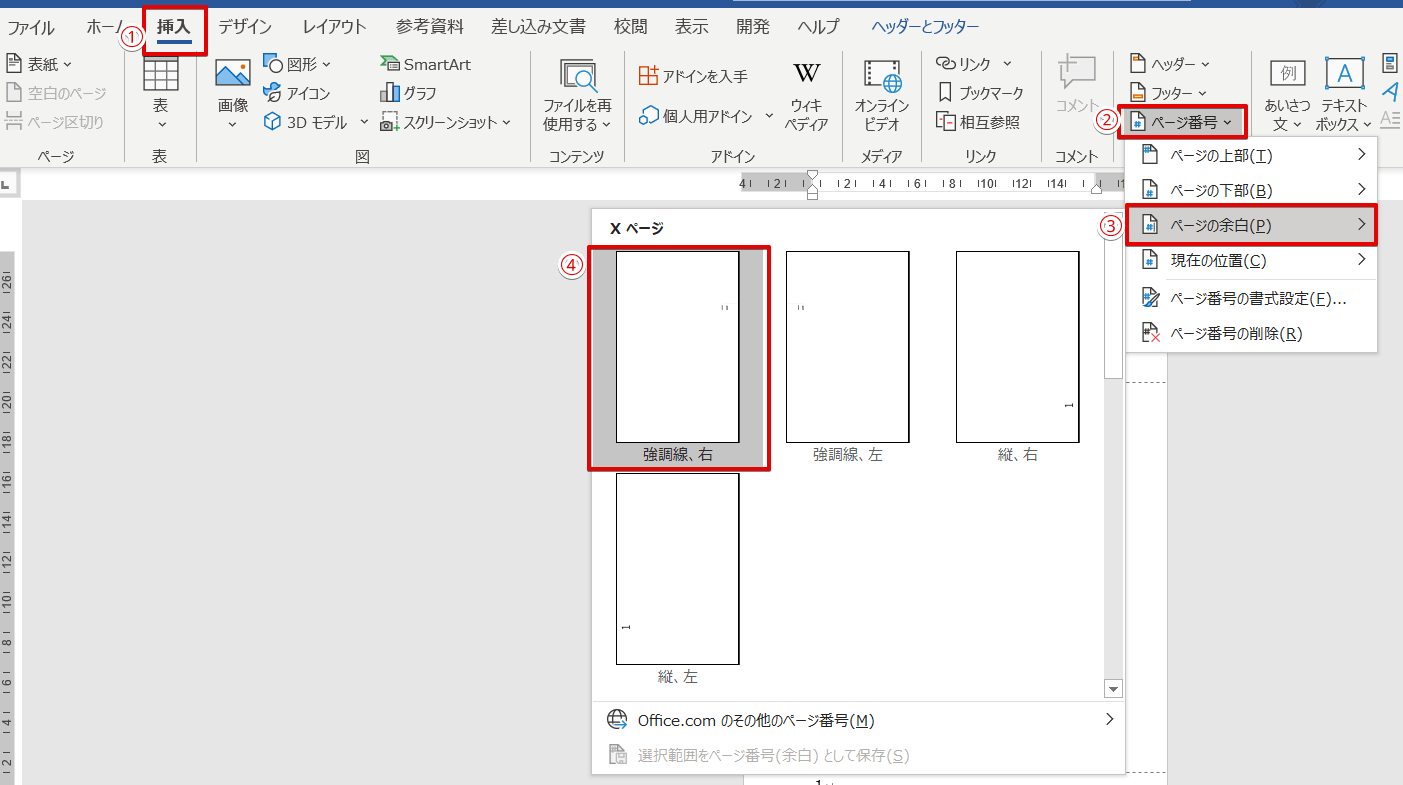Switch to the 参考資料 ribbon tab
Viewport: 1403px width, 785px height.
pos(430,27)
